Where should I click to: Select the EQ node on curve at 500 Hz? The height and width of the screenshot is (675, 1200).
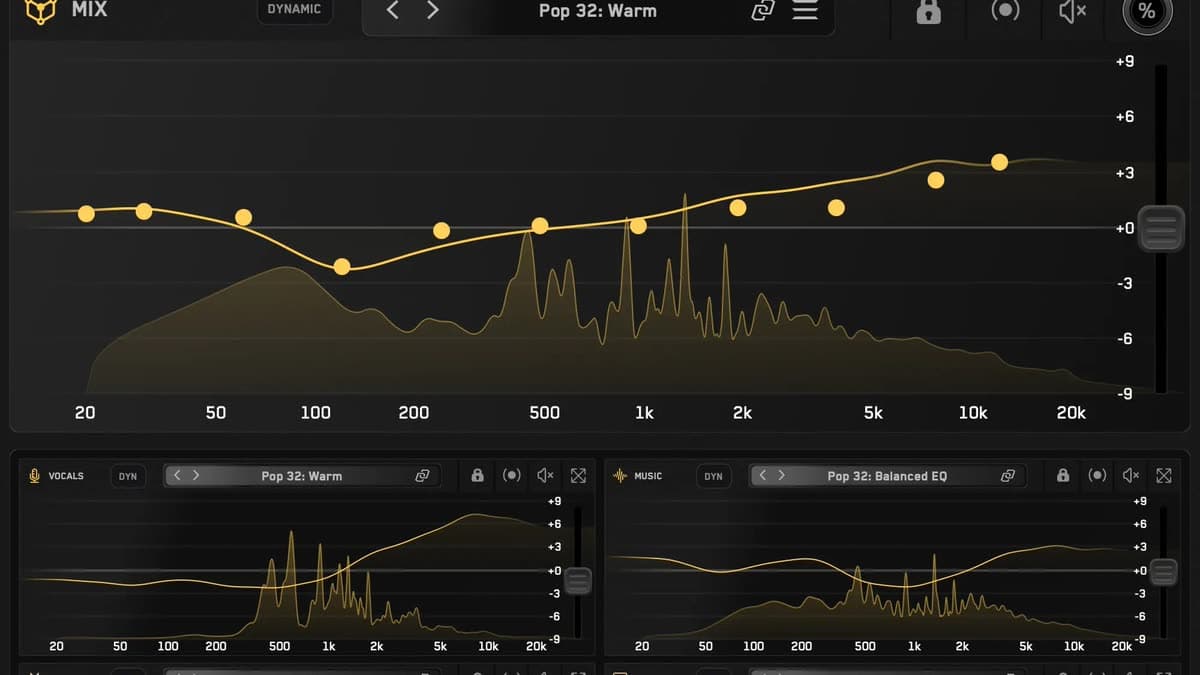(x=540, y=226)
